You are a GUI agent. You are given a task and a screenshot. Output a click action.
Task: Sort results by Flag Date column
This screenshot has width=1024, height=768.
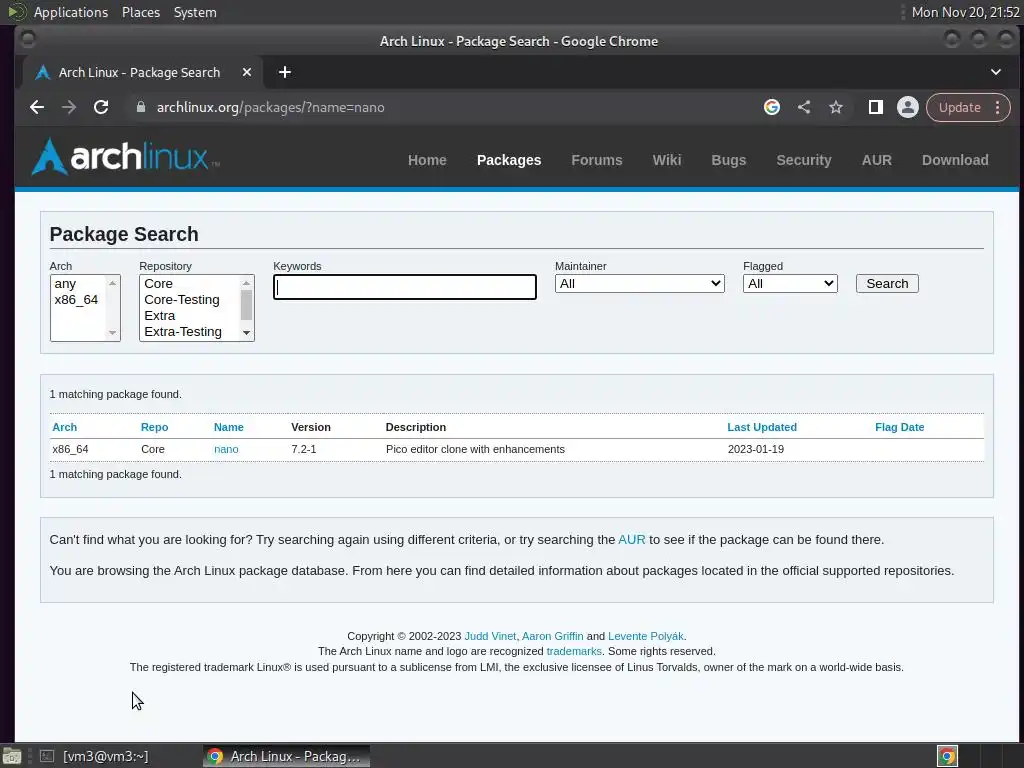tap(899, 427)
